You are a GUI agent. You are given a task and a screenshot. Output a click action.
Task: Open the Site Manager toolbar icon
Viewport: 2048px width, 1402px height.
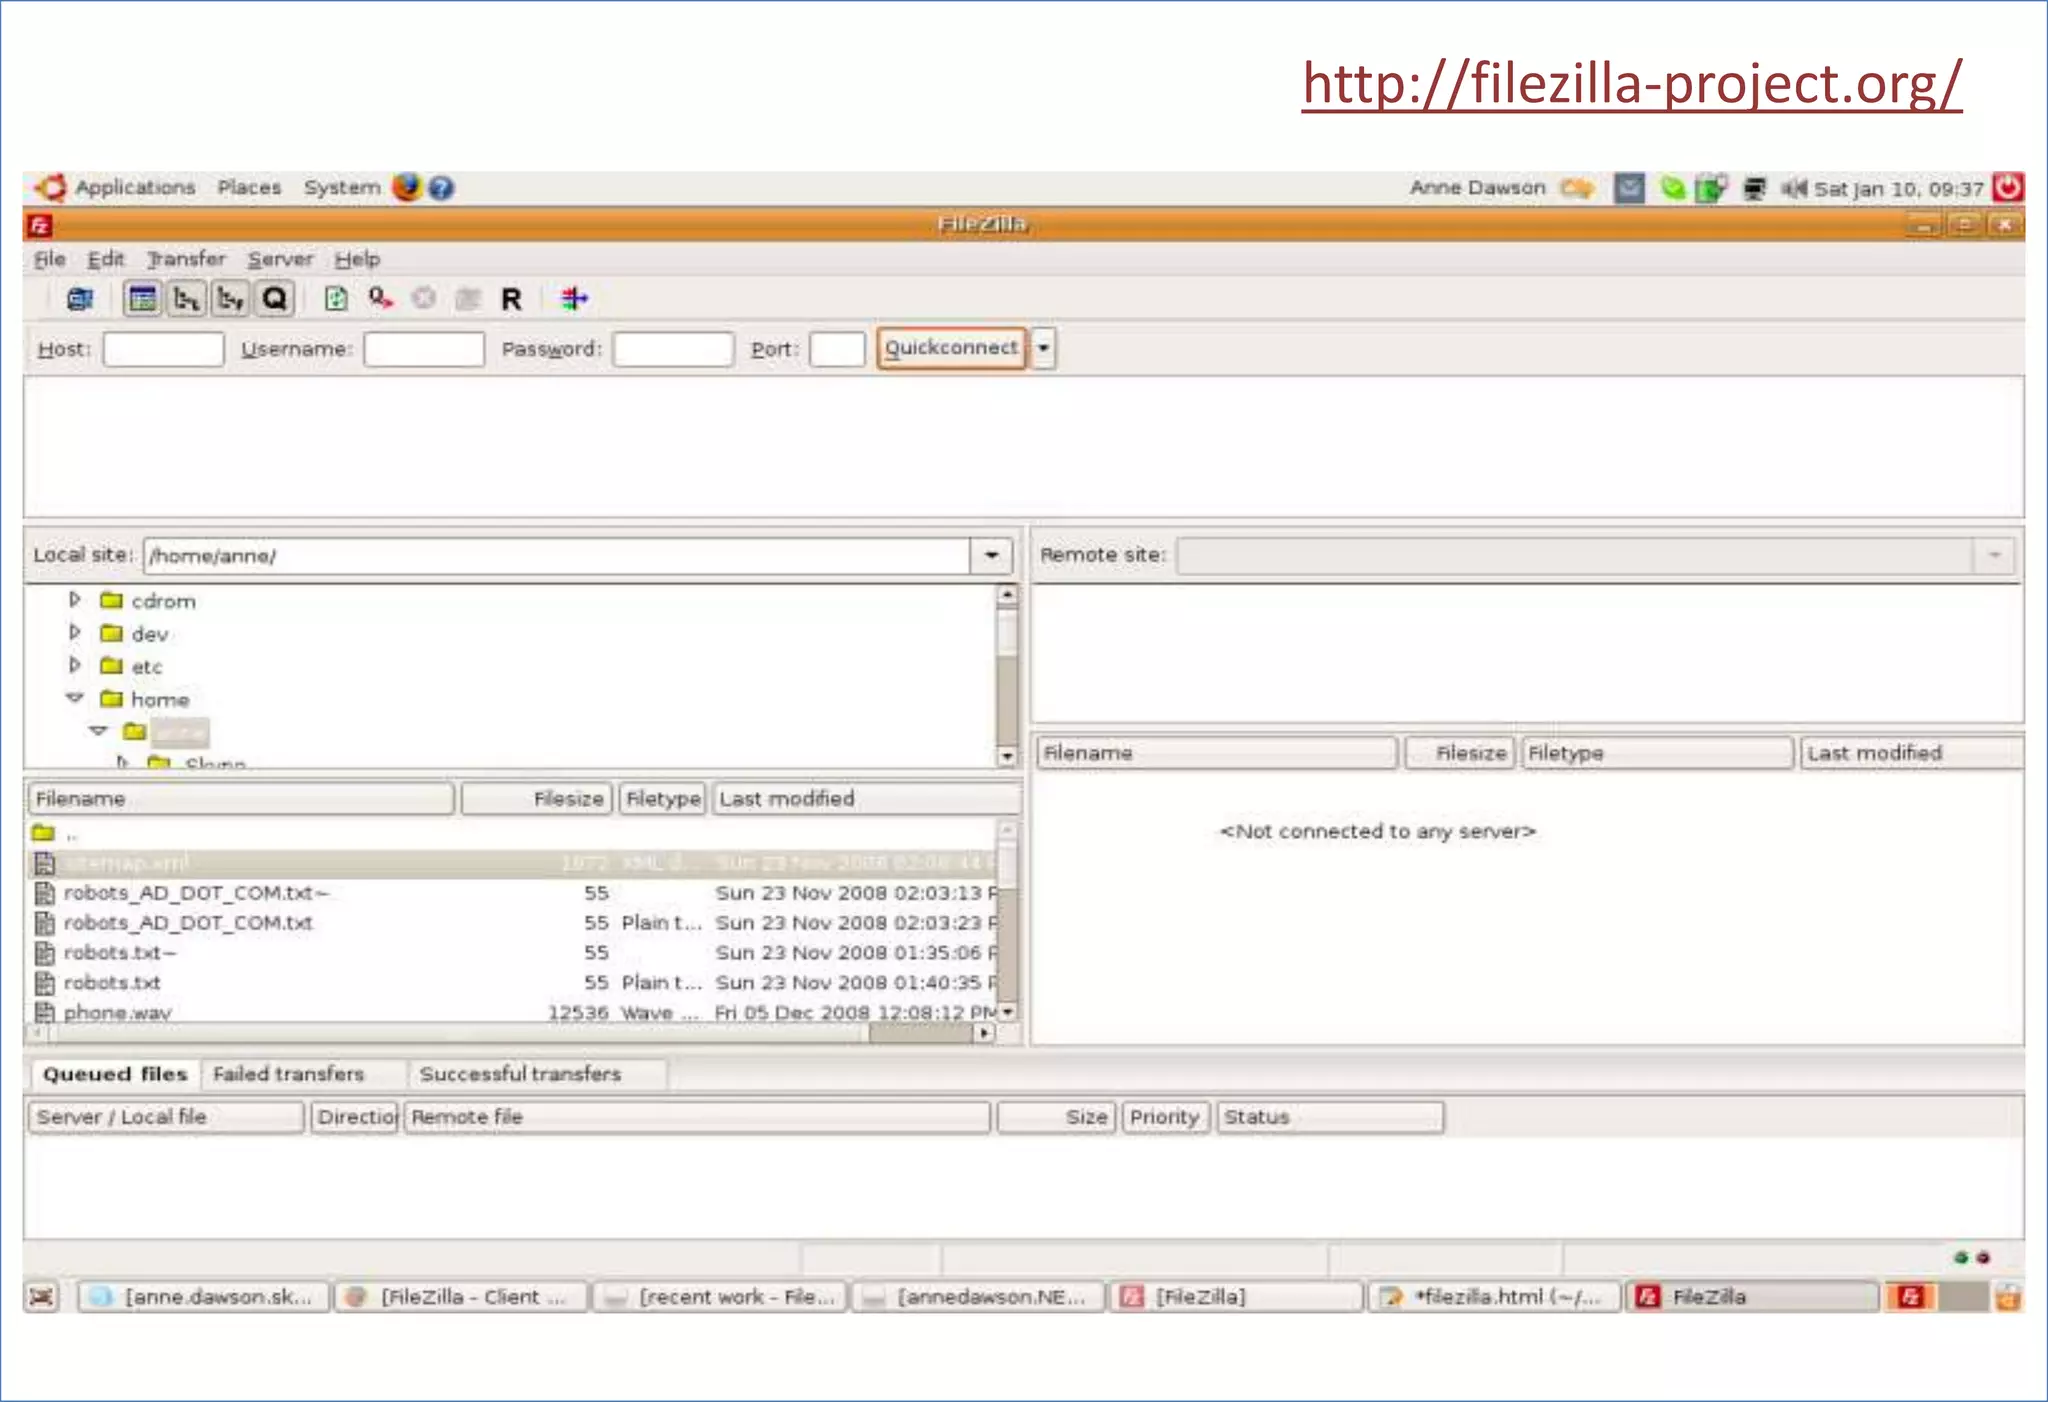tap(80, 299)
